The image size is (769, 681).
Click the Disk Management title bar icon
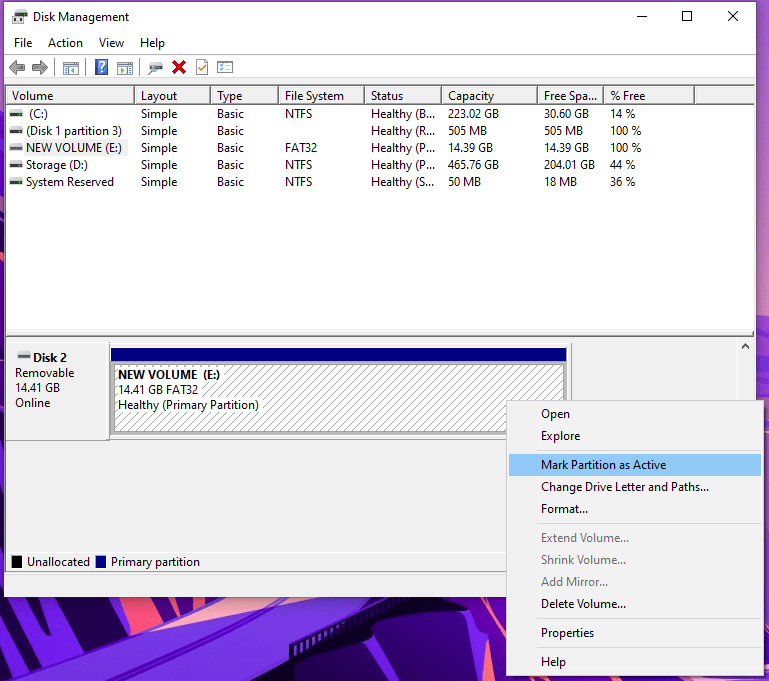(x=20, y=17)
